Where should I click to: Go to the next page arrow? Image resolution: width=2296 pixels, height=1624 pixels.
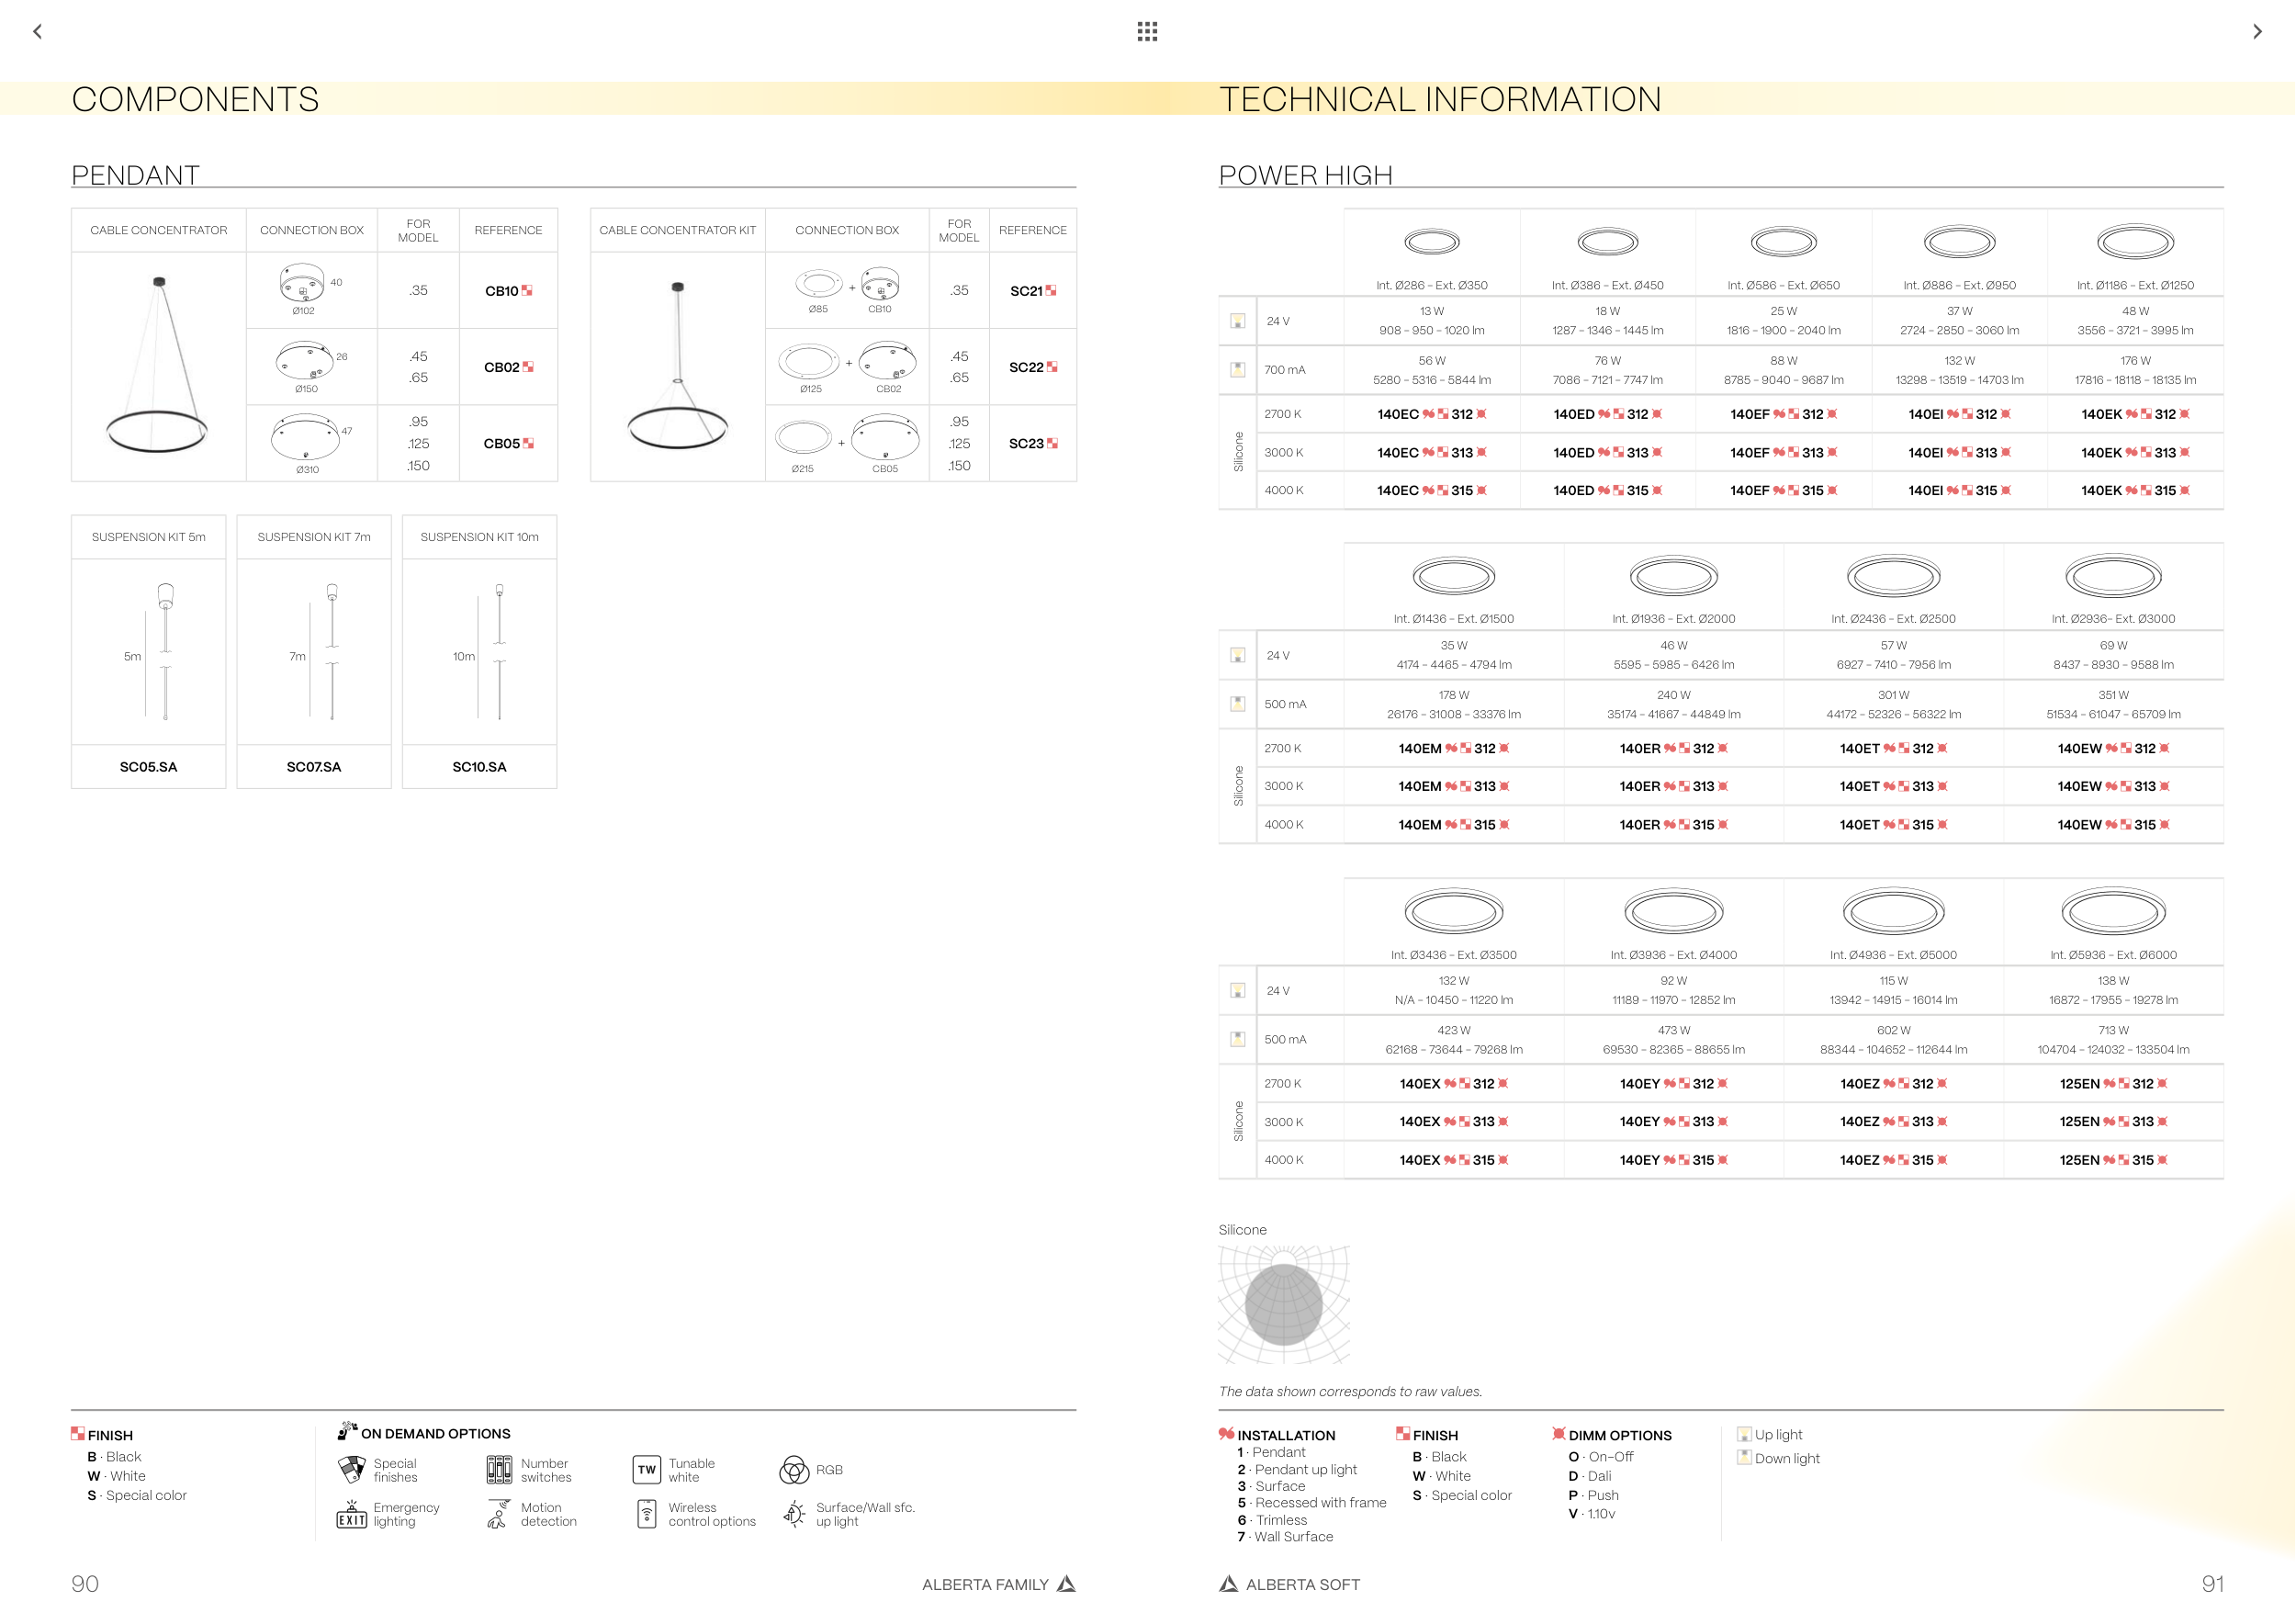click(x=2257, y=31)
